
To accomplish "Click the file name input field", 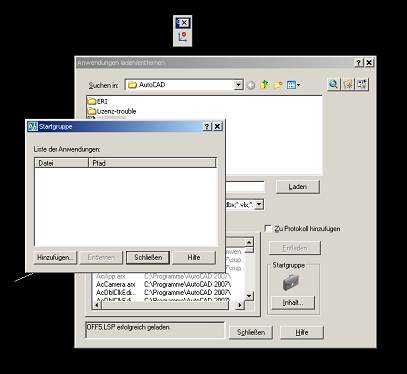I will 245,187.
